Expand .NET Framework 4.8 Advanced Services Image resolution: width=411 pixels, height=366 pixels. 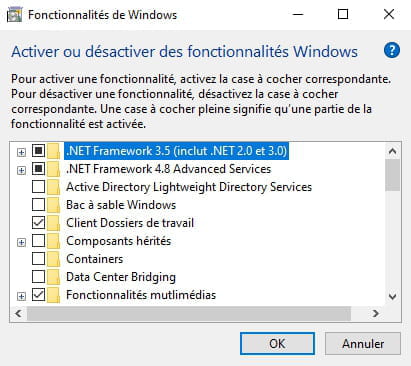pyautogui.click(x=21, y=170)
